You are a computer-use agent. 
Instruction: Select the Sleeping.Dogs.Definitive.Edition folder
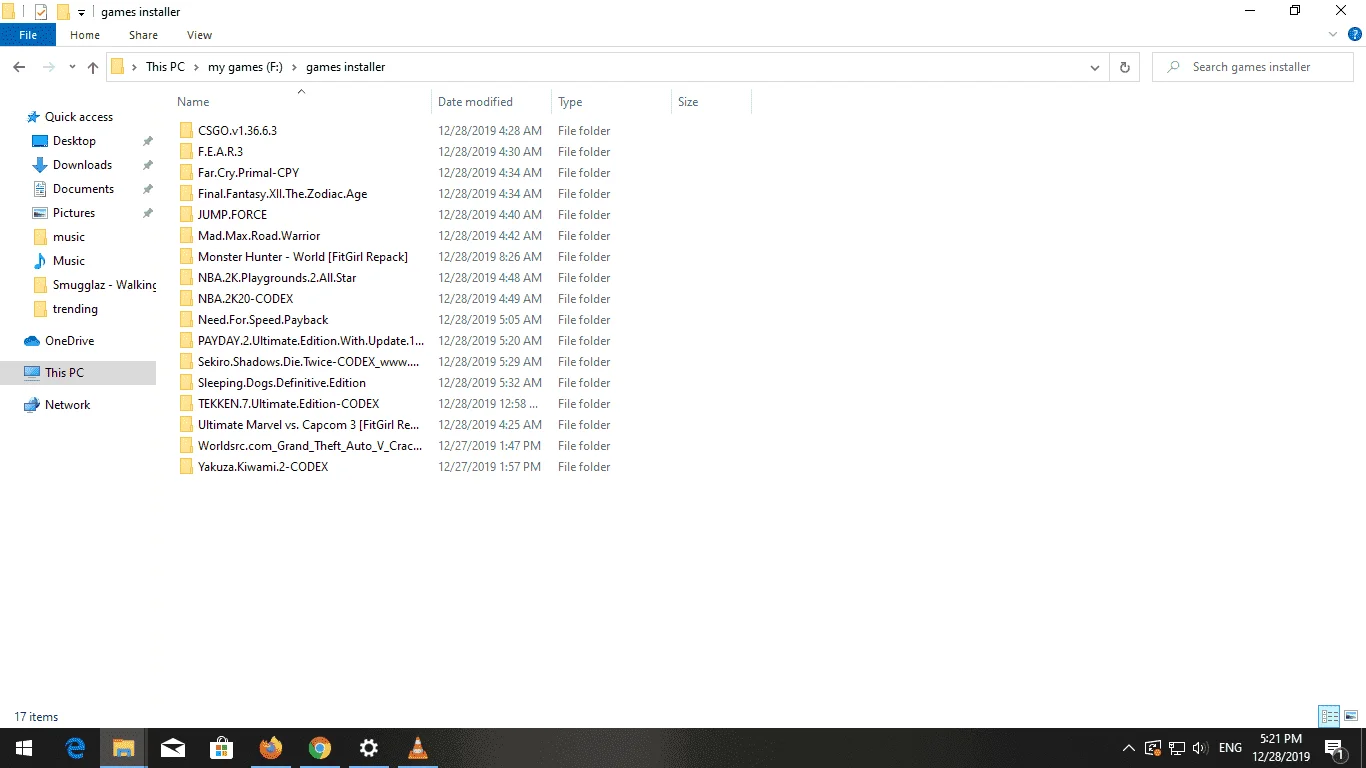tap(282, 383)
